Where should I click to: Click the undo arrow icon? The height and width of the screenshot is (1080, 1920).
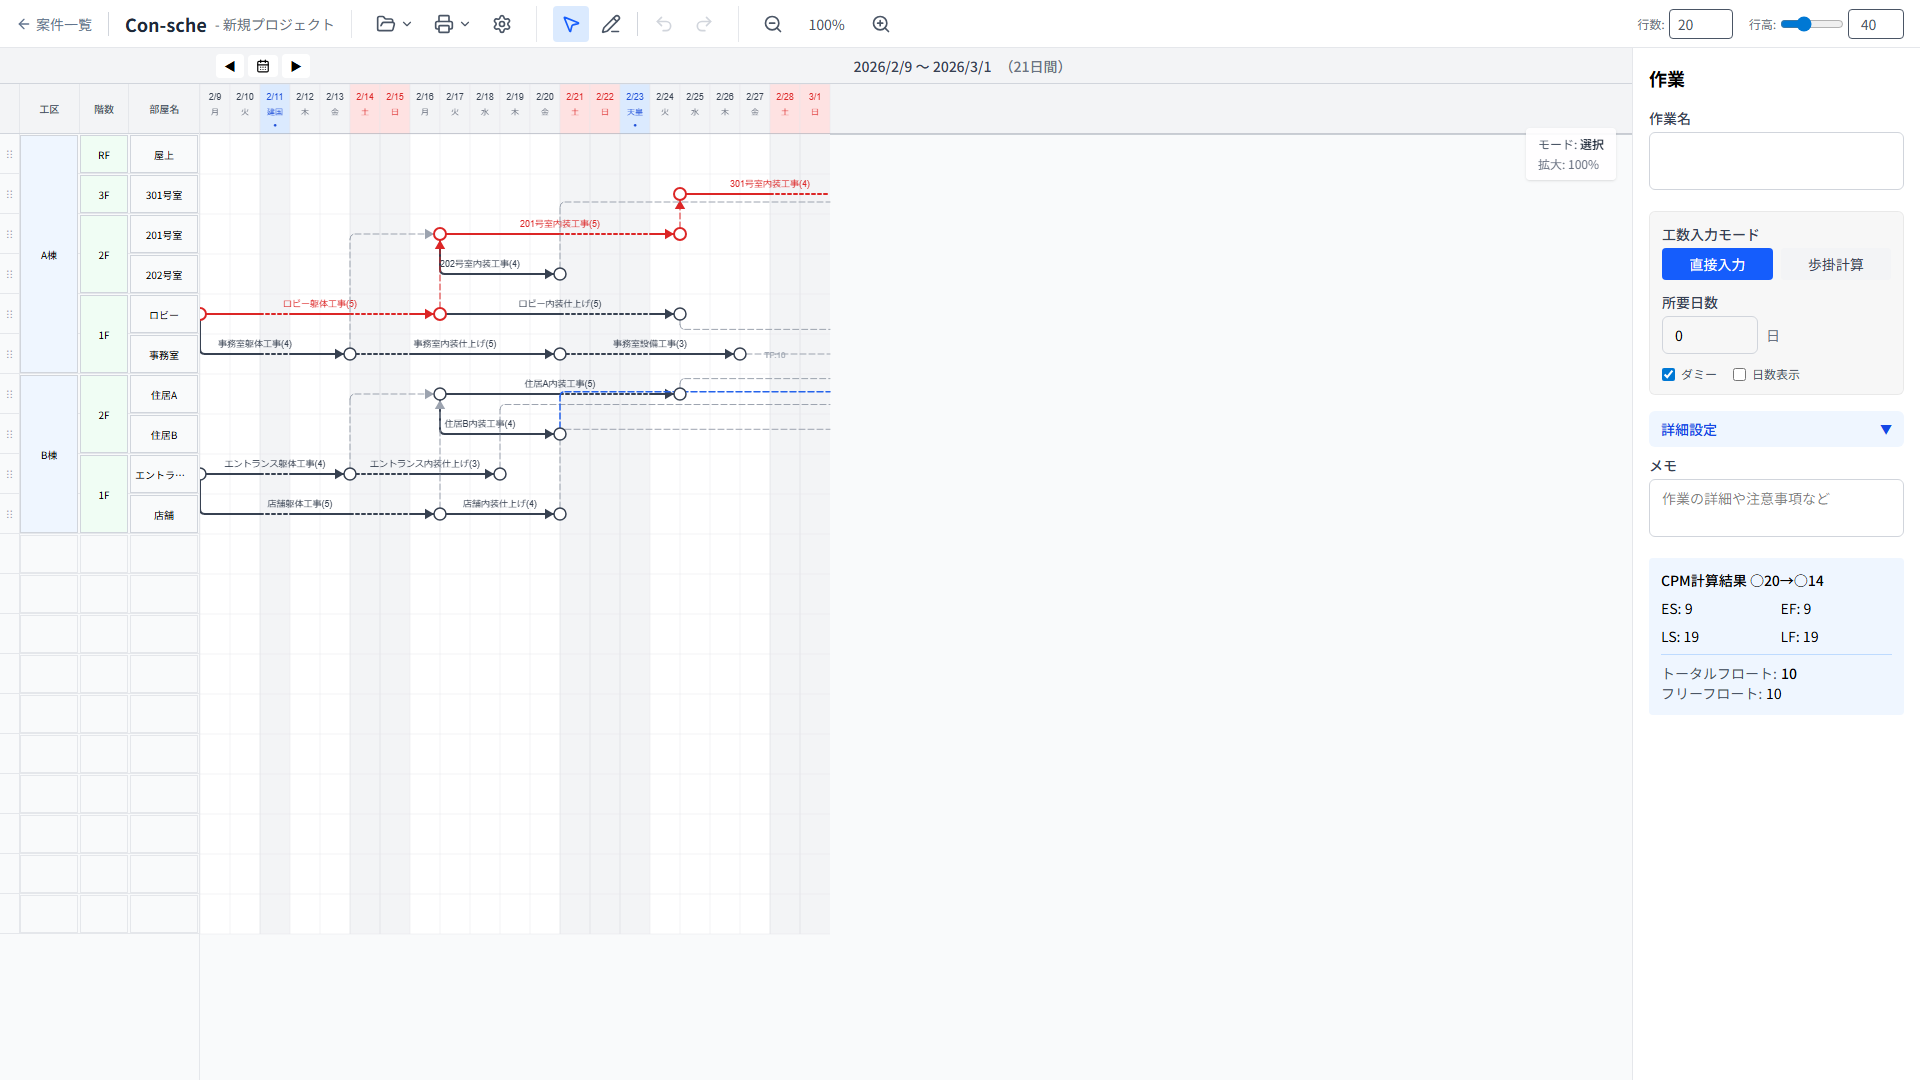(x=664, y=24)
